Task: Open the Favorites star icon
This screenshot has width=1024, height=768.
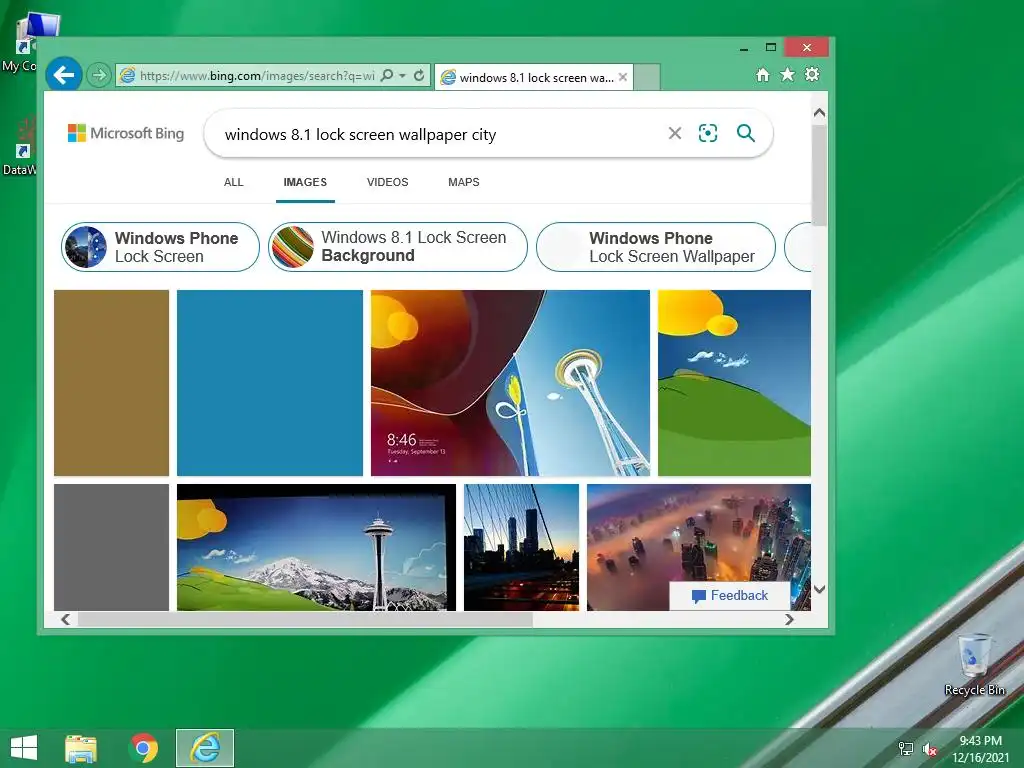Action: click(x=788, y=74)
